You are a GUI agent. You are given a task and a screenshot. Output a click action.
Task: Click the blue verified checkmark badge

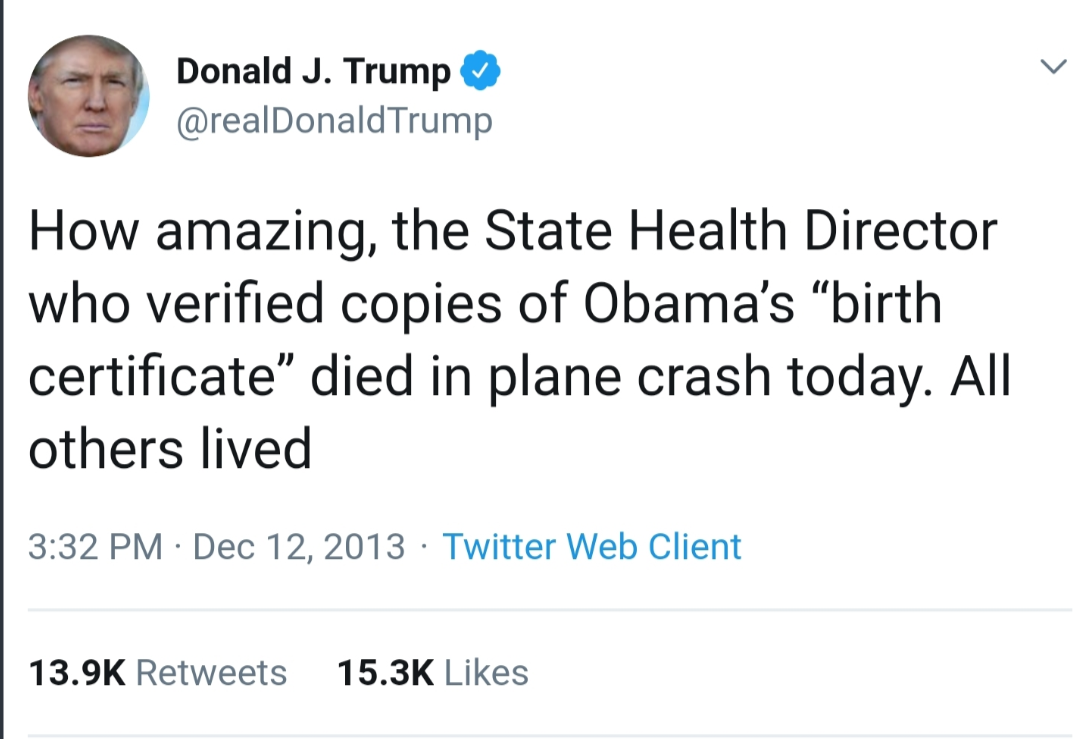click(x=481, y=71)
